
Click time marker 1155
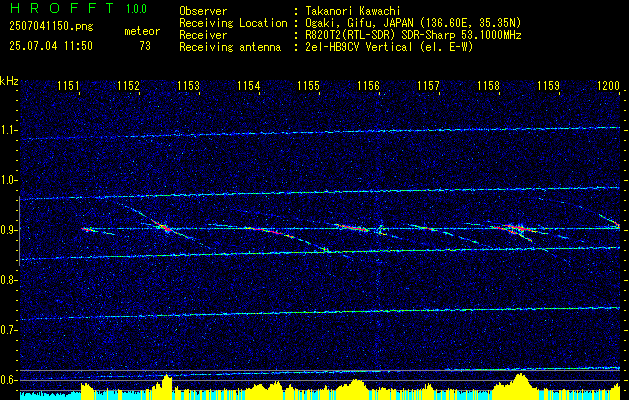point(308,86)
